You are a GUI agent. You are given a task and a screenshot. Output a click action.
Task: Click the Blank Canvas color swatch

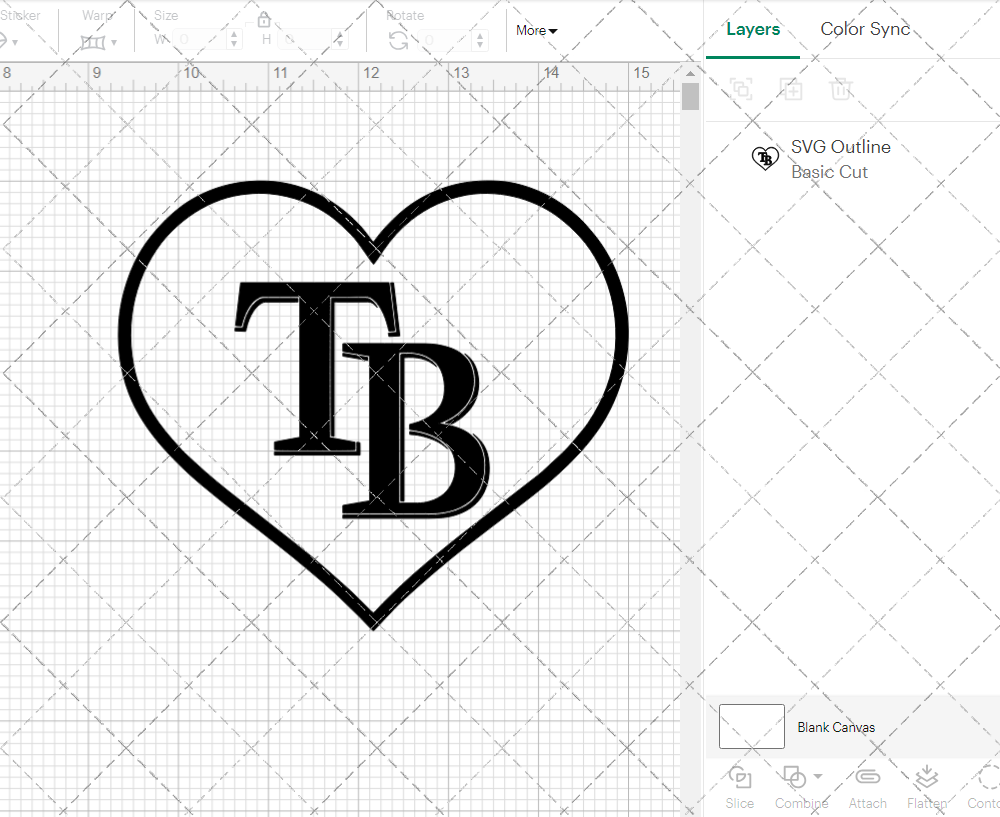[x=751, y=727]
